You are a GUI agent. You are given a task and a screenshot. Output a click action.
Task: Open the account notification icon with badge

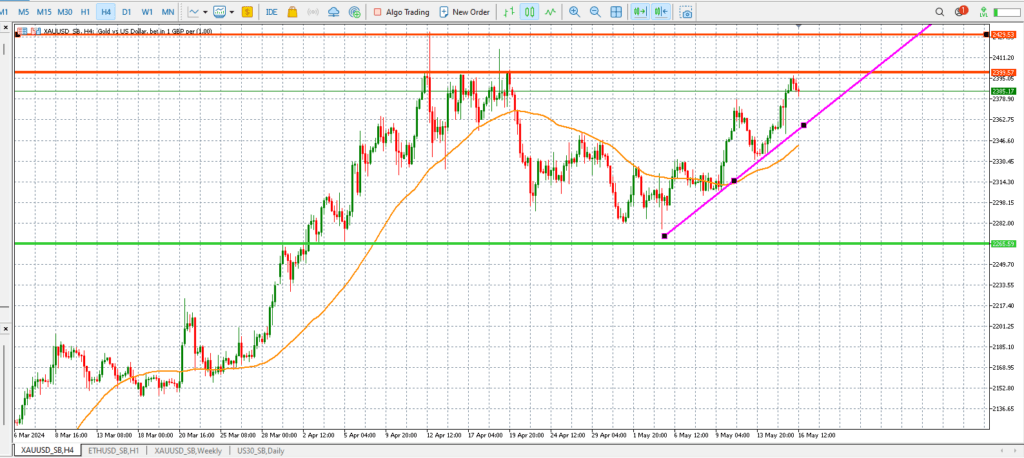click(x=961, y=11)
